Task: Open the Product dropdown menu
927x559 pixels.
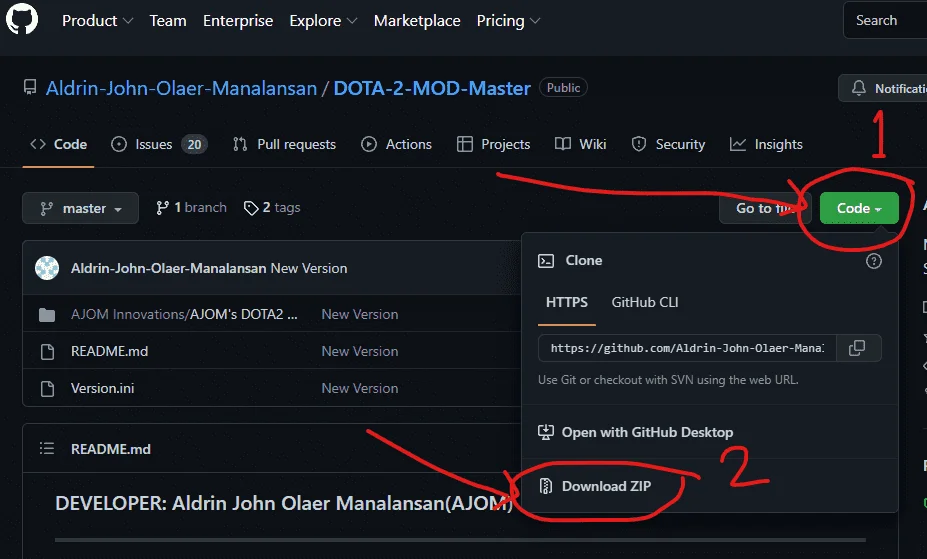Action: 97,21
